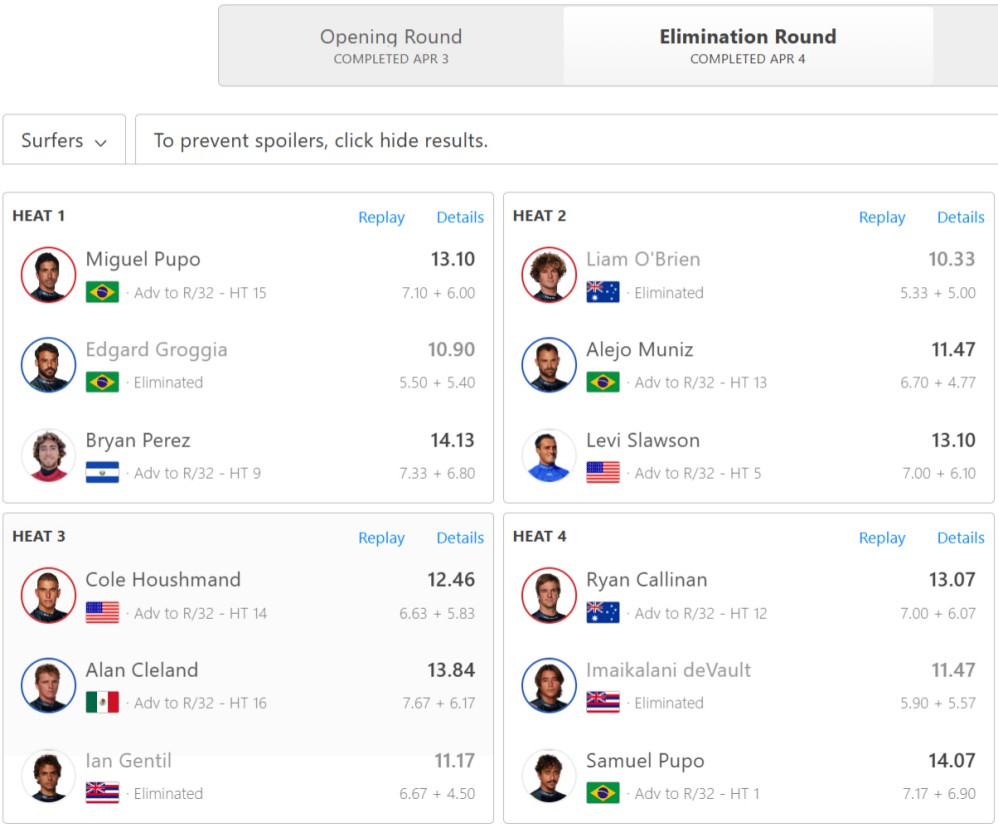Switch to the Opening Round tab
This screenshot has height=828, width=998.
tap(391, 46)
